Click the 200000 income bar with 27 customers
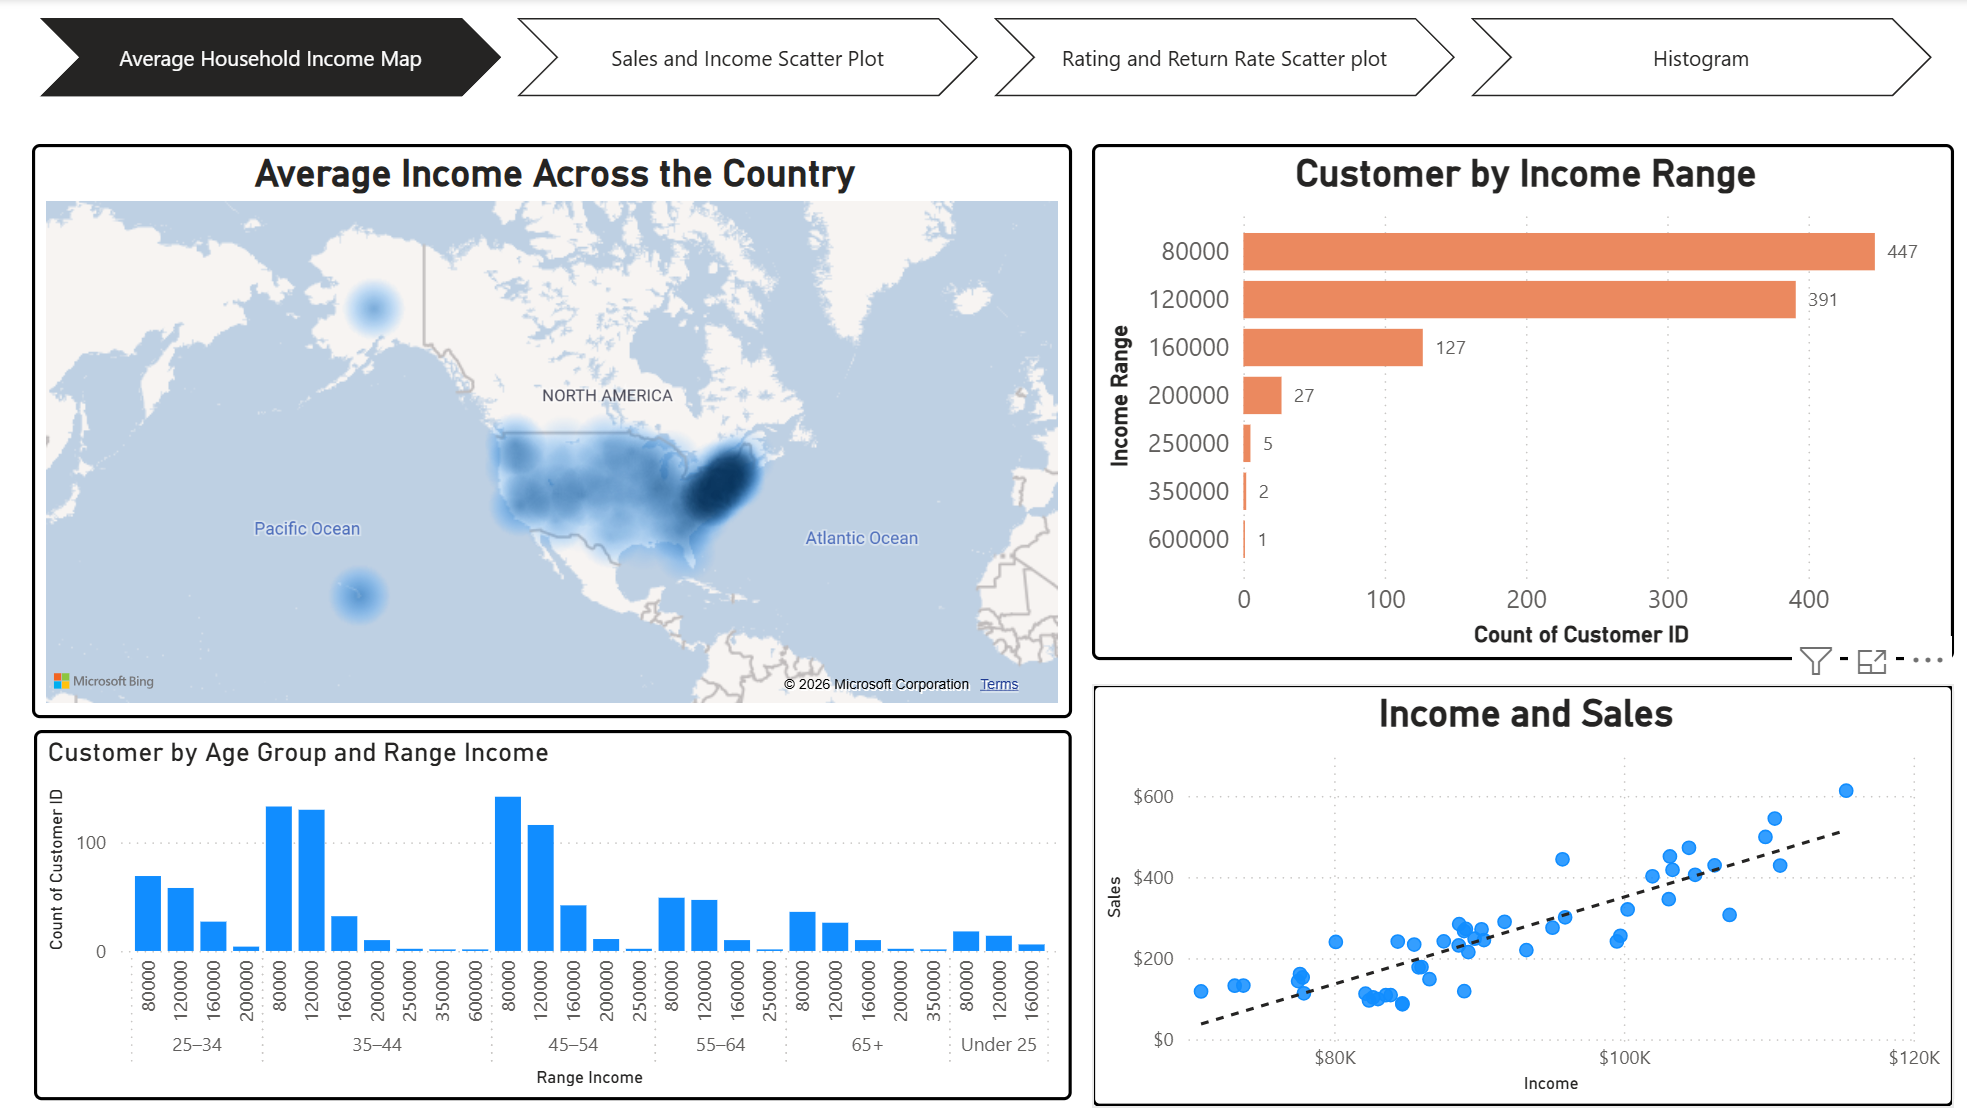 pyautogui.click(x=1261, y=395)
